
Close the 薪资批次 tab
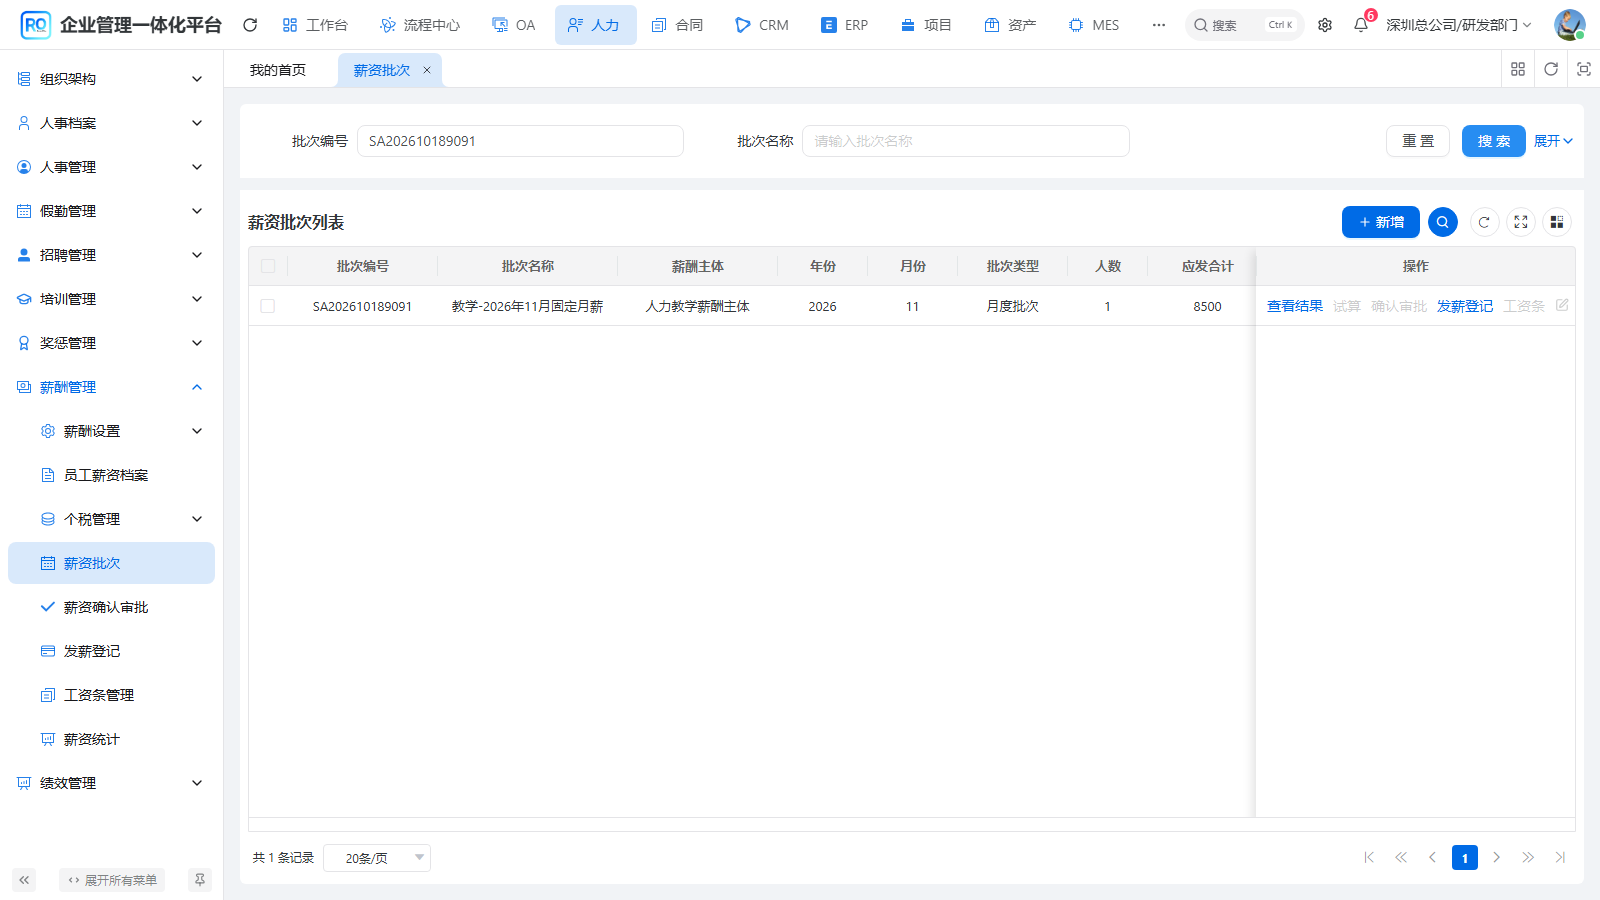[x=427, y=70]
